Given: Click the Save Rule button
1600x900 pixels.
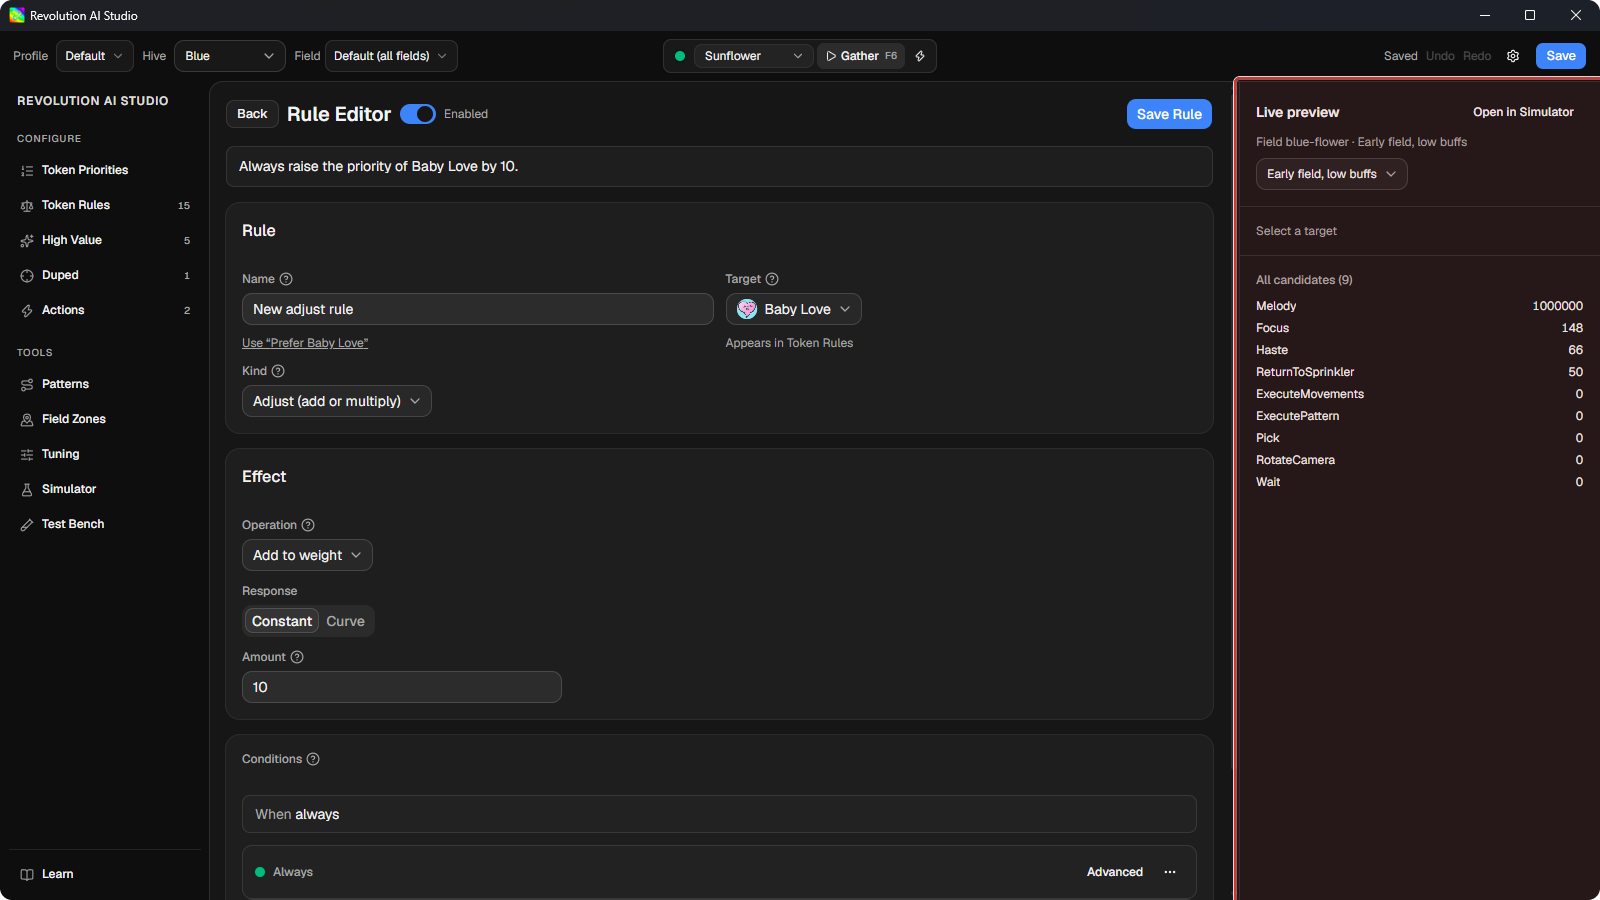Looking at the screenshot, I should 1169,114.
